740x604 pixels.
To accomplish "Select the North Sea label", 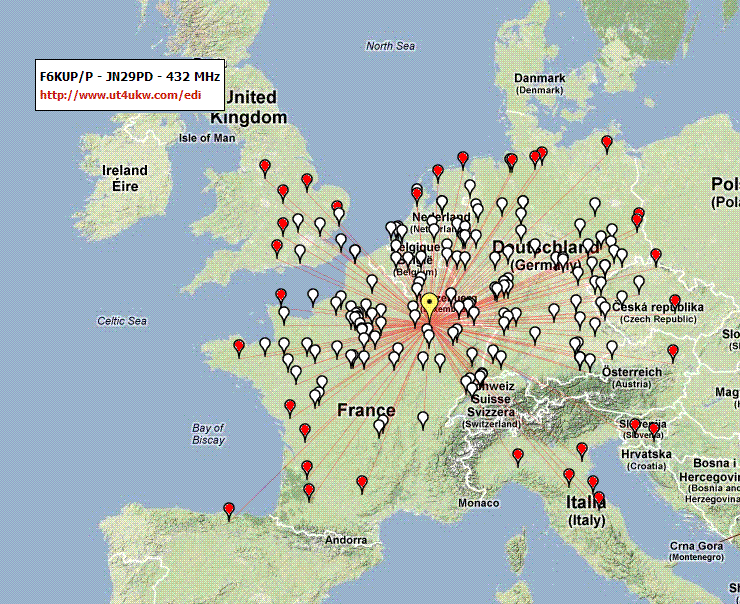I will 390,46.
